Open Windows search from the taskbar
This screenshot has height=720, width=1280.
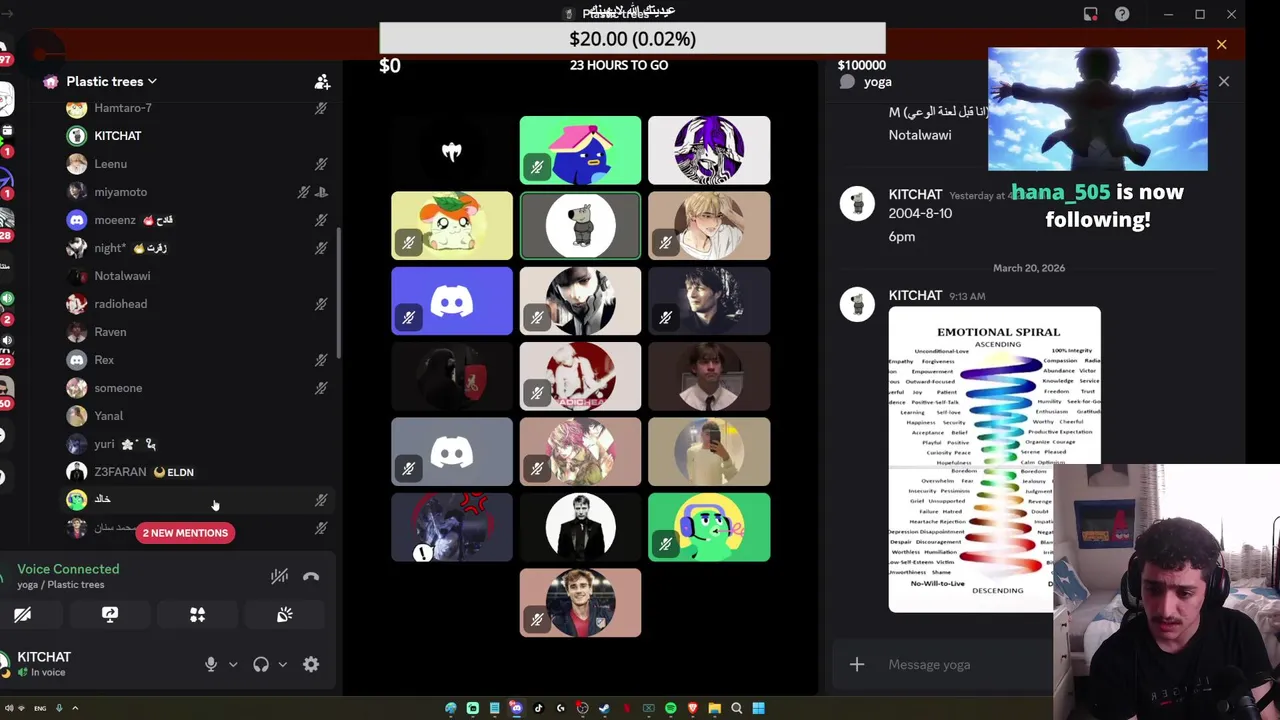point(736,708)
